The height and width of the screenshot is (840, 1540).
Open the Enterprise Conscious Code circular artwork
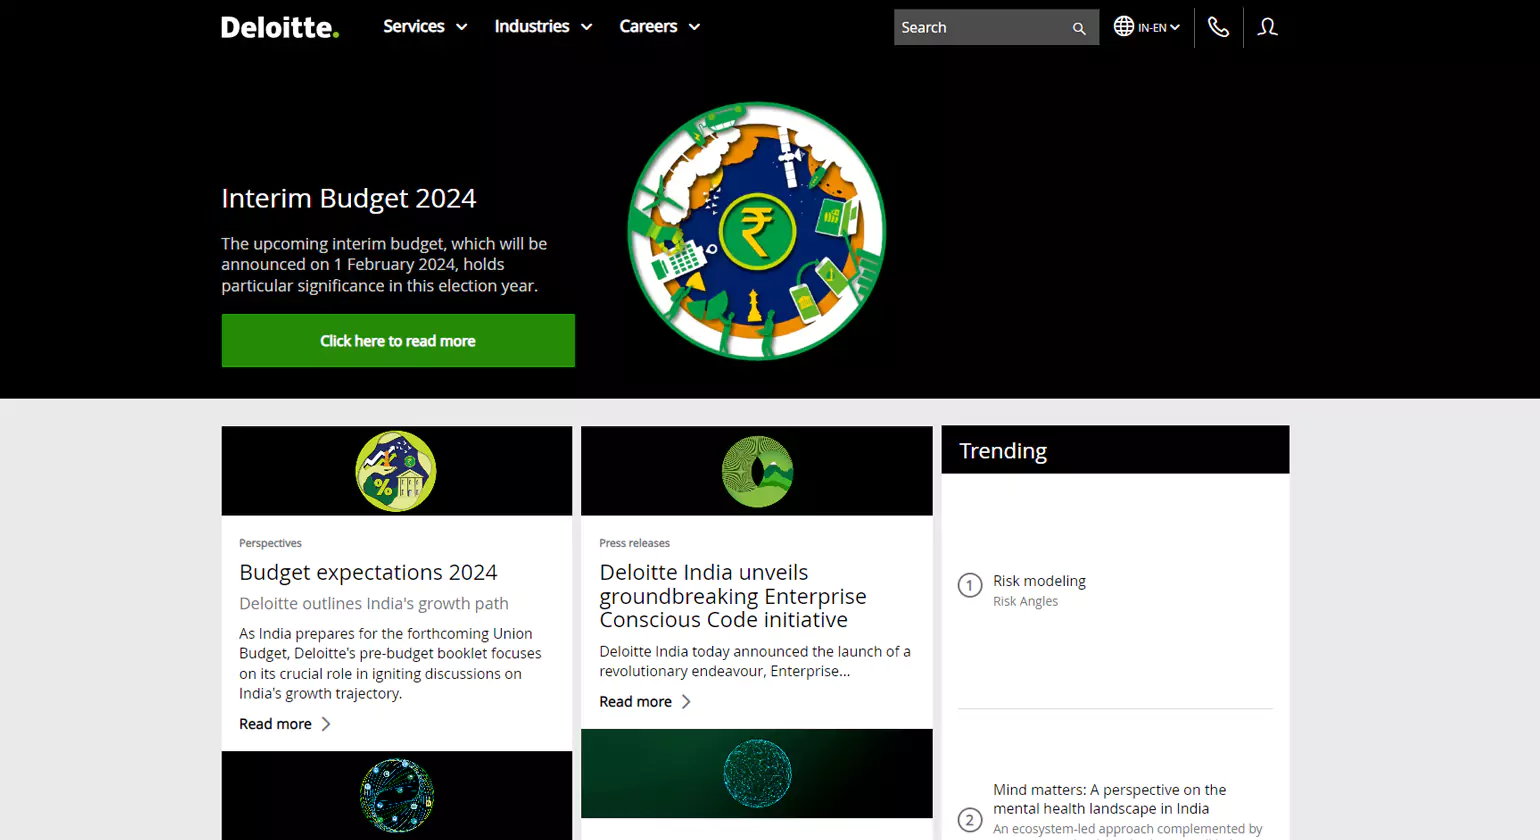pyautogui.click(x=757, y=470)
